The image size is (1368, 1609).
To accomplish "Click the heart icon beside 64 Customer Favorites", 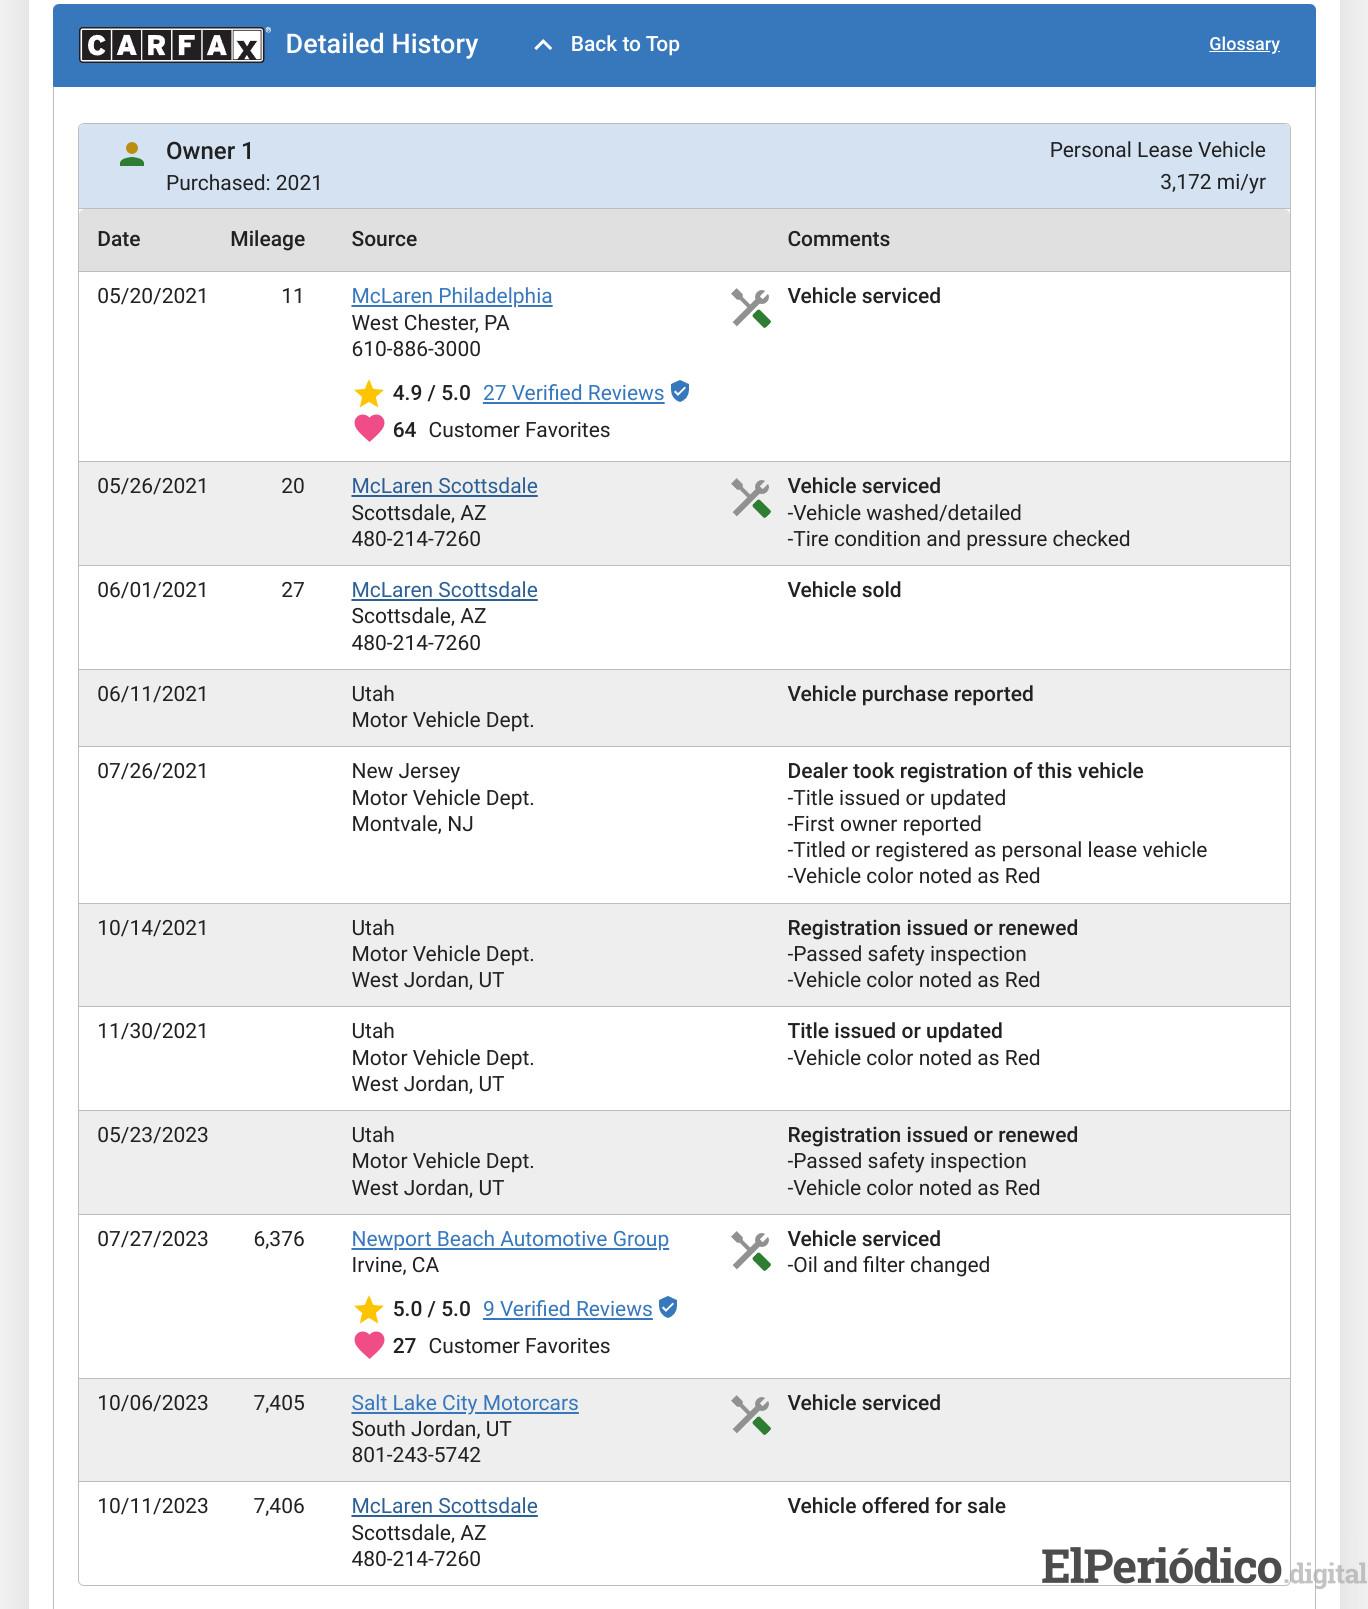I will 369,429.
